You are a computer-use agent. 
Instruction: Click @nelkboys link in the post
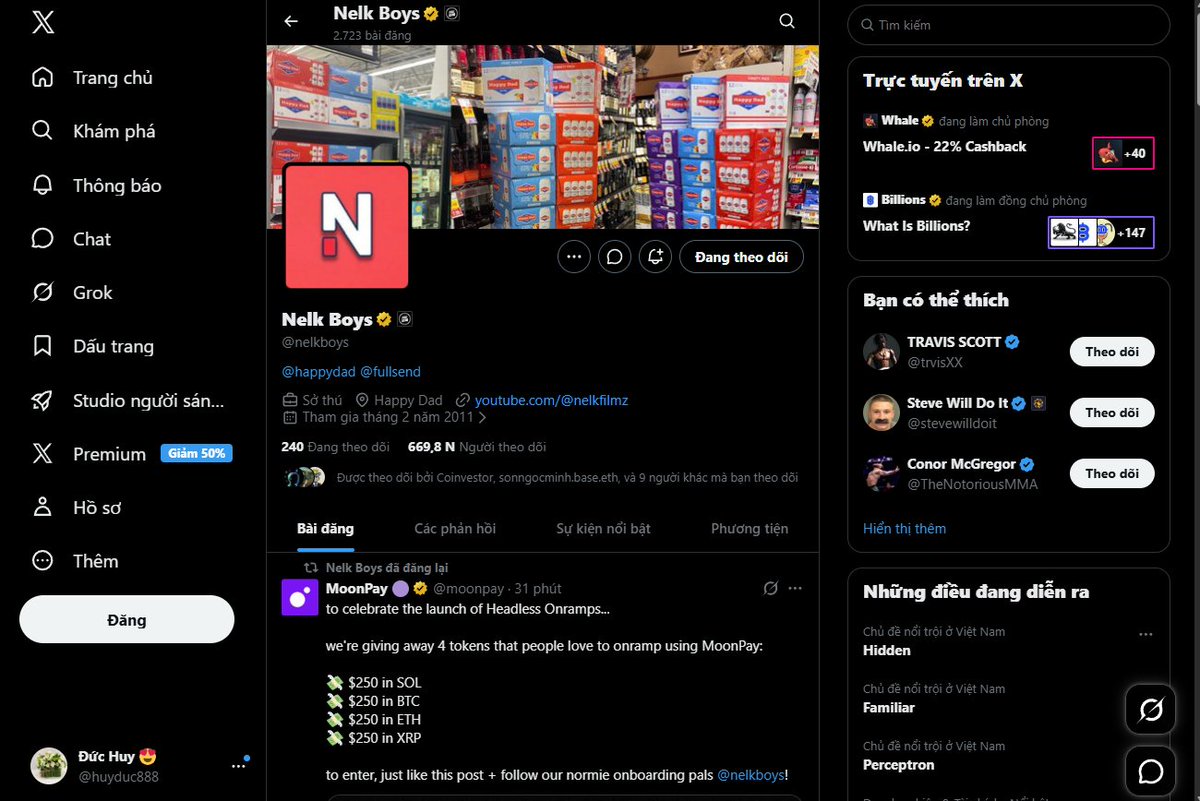[x=752, y=774]
